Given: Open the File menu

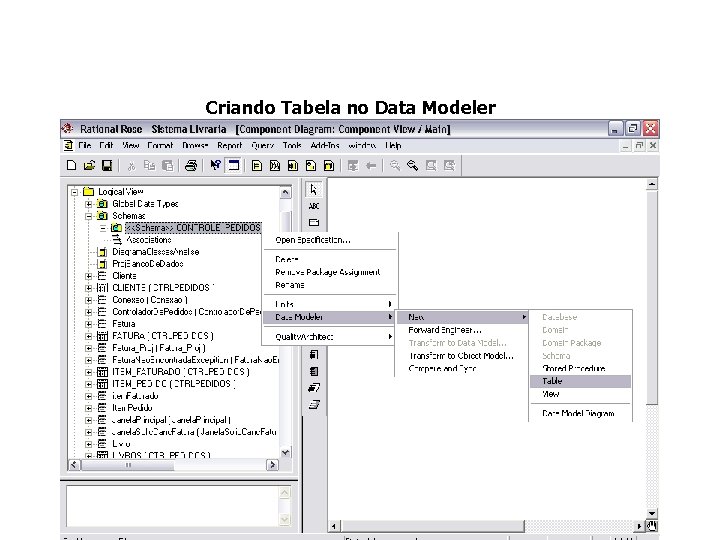Looking at the screenshot, I should tap(84, 146).
